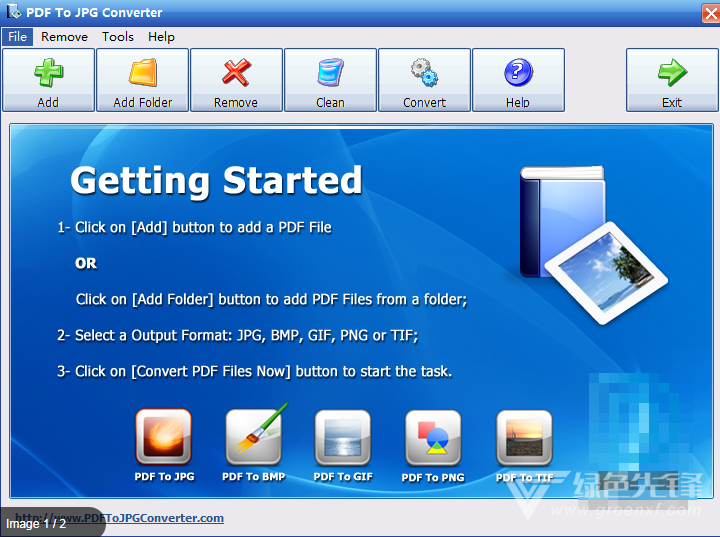This screenshot has width=720, height=537.
Task: Close the PDF To JPG Converter window
Action: 711,13
